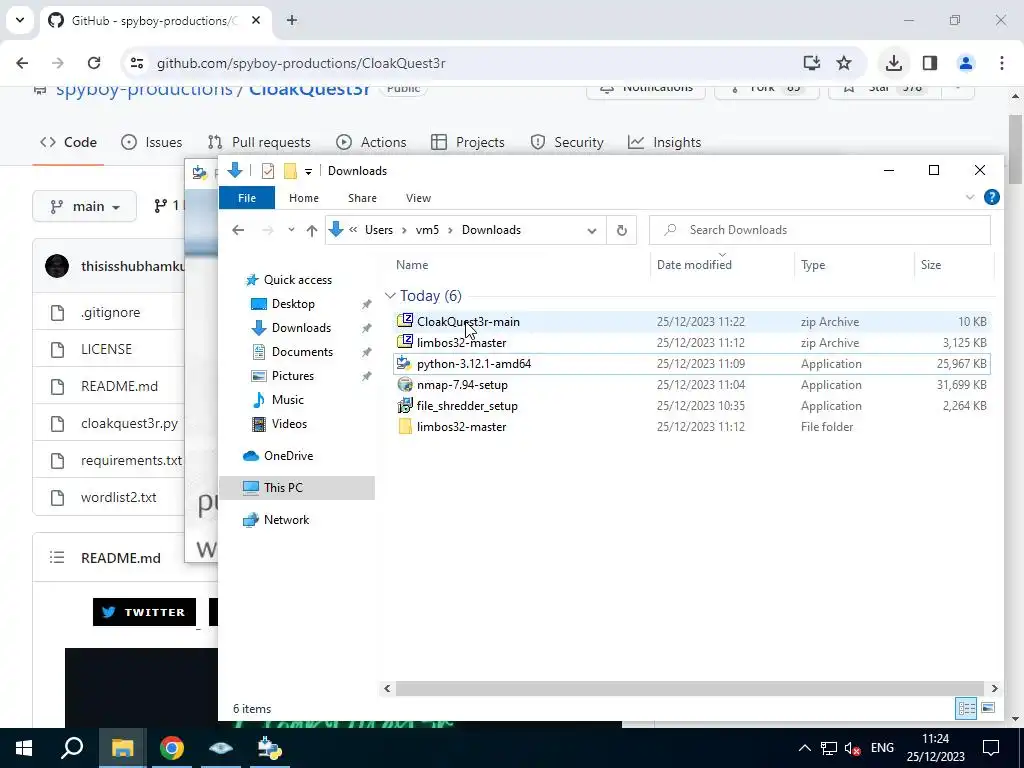Viewport: 1024px width, 768px height.
Task: Click the Twitter badge in README
Action: pos(144,612)
